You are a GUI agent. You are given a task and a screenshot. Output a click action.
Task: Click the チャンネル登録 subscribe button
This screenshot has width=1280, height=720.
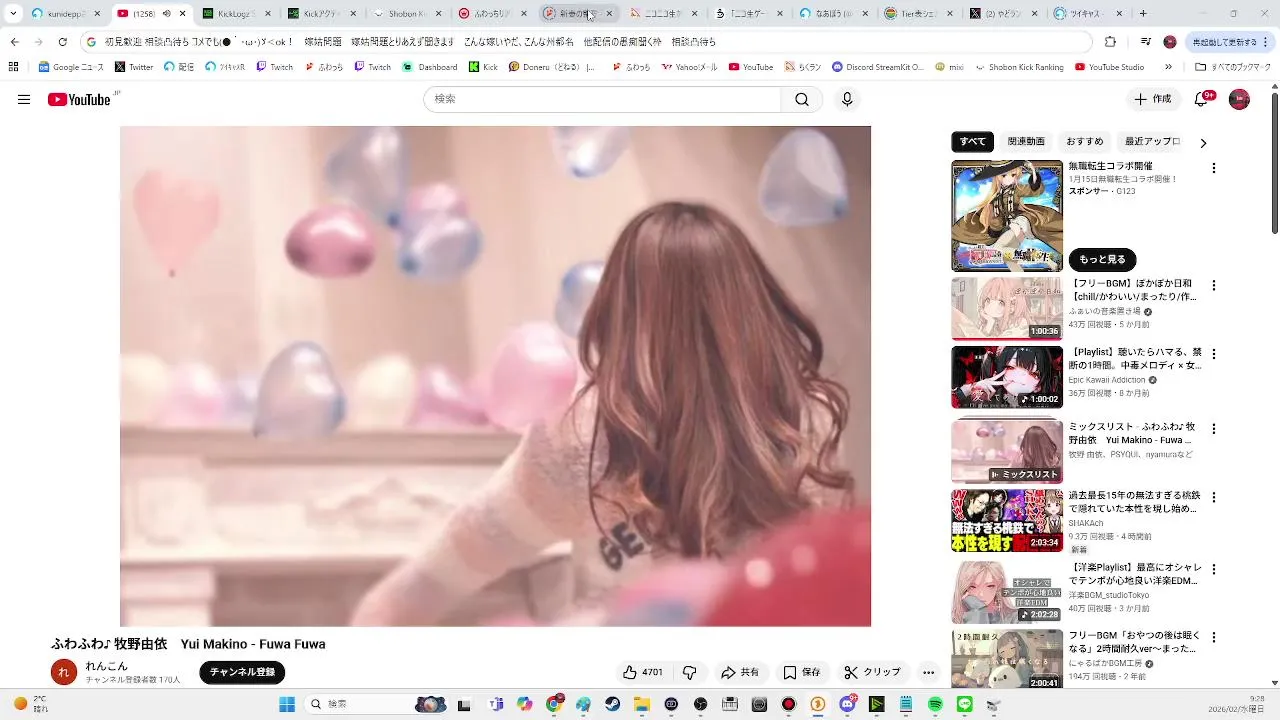tap(242, 672)
